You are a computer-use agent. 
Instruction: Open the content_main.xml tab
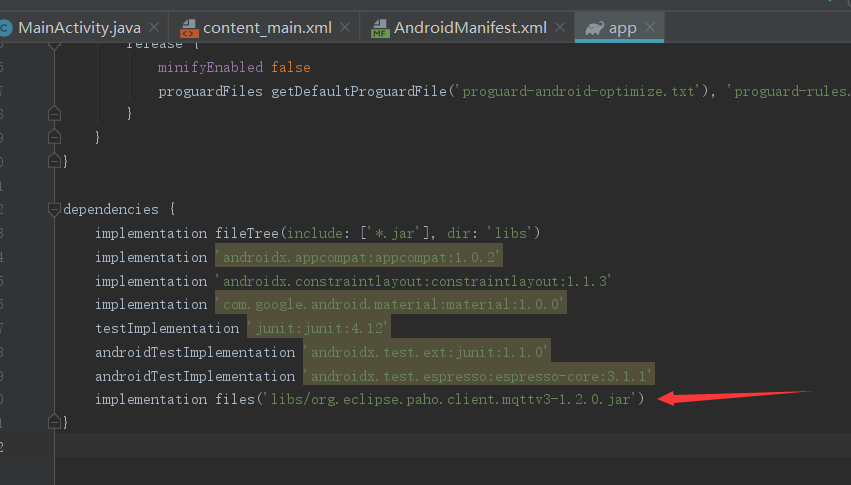click(267, 28)
